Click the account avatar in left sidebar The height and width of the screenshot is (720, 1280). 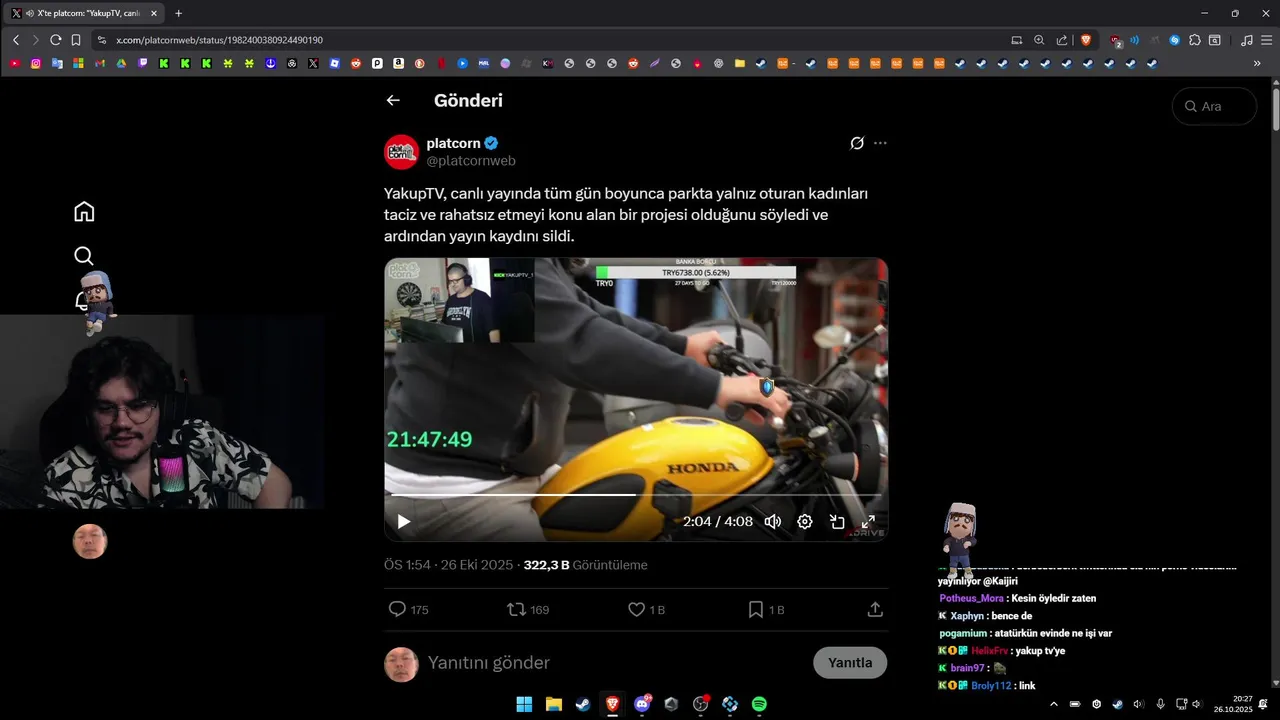coord(90,541)
